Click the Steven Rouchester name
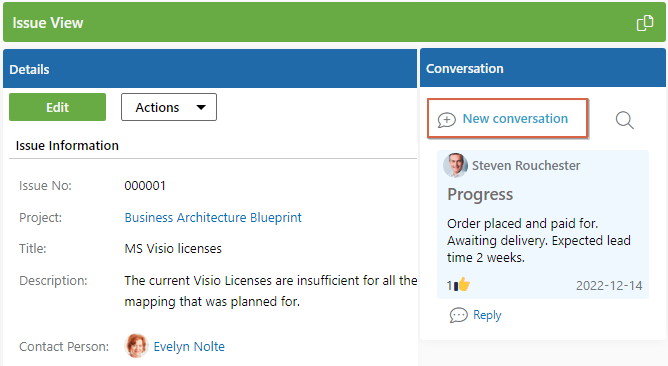 click(526, 165)
